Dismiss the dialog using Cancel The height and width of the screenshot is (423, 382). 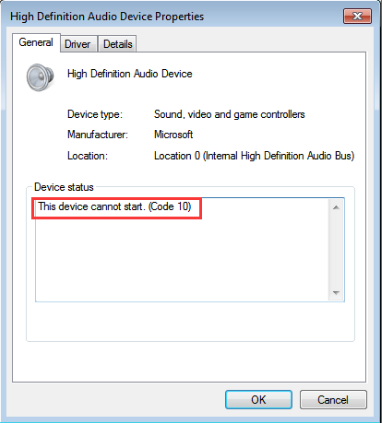coord(333,400)
